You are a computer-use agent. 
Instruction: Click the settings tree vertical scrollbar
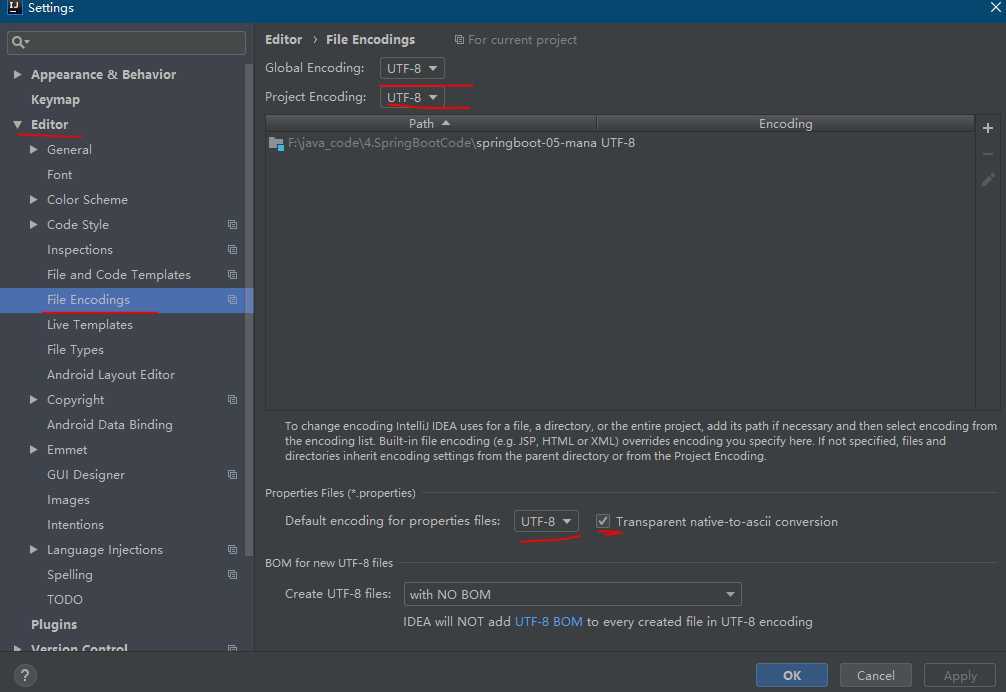click(x=249, y=308)
